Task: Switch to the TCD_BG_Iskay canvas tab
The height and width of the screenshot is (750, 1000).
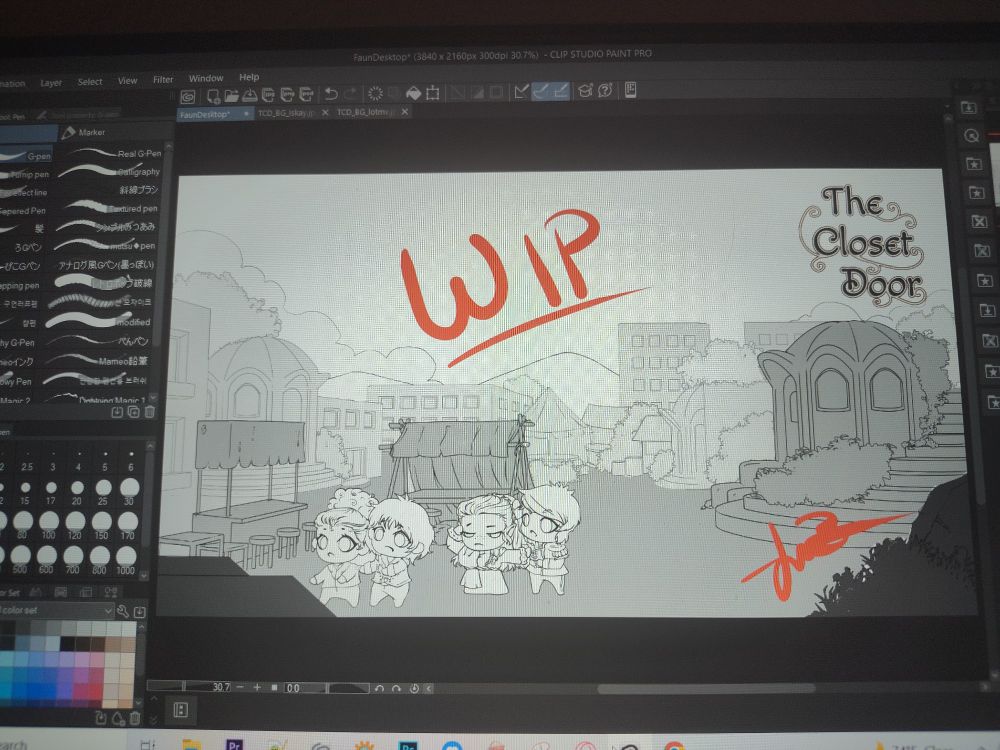Action: click(286, 113)
